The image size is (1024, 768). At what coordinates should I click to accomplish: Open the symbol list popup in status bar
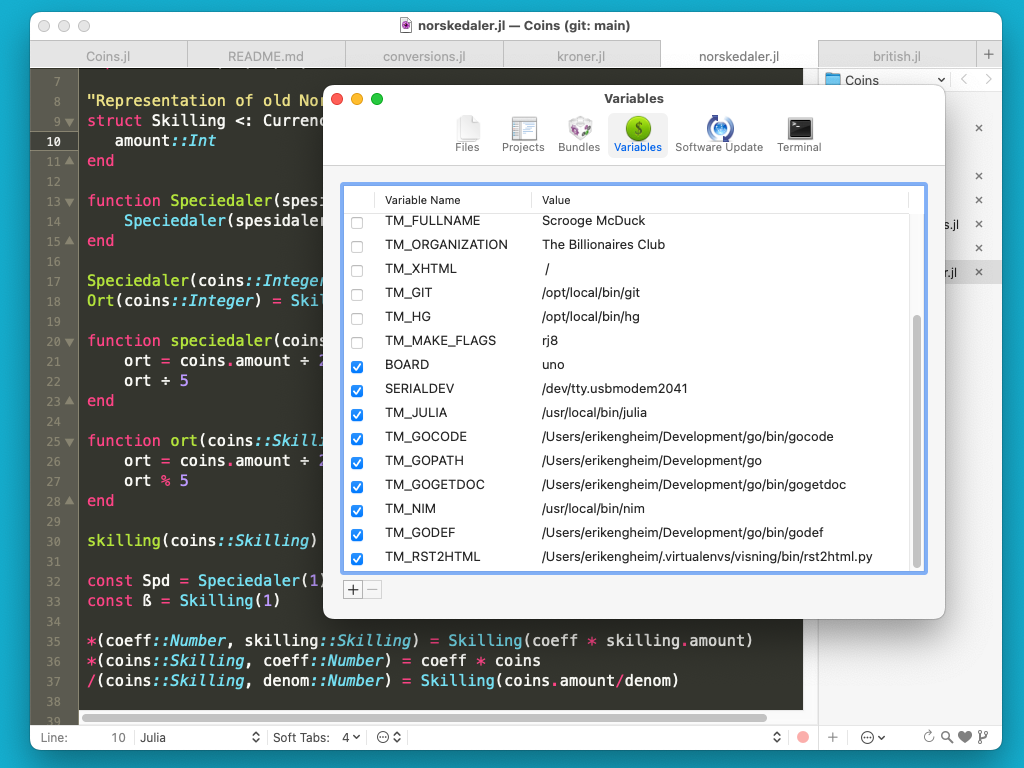tap(776, 737)
